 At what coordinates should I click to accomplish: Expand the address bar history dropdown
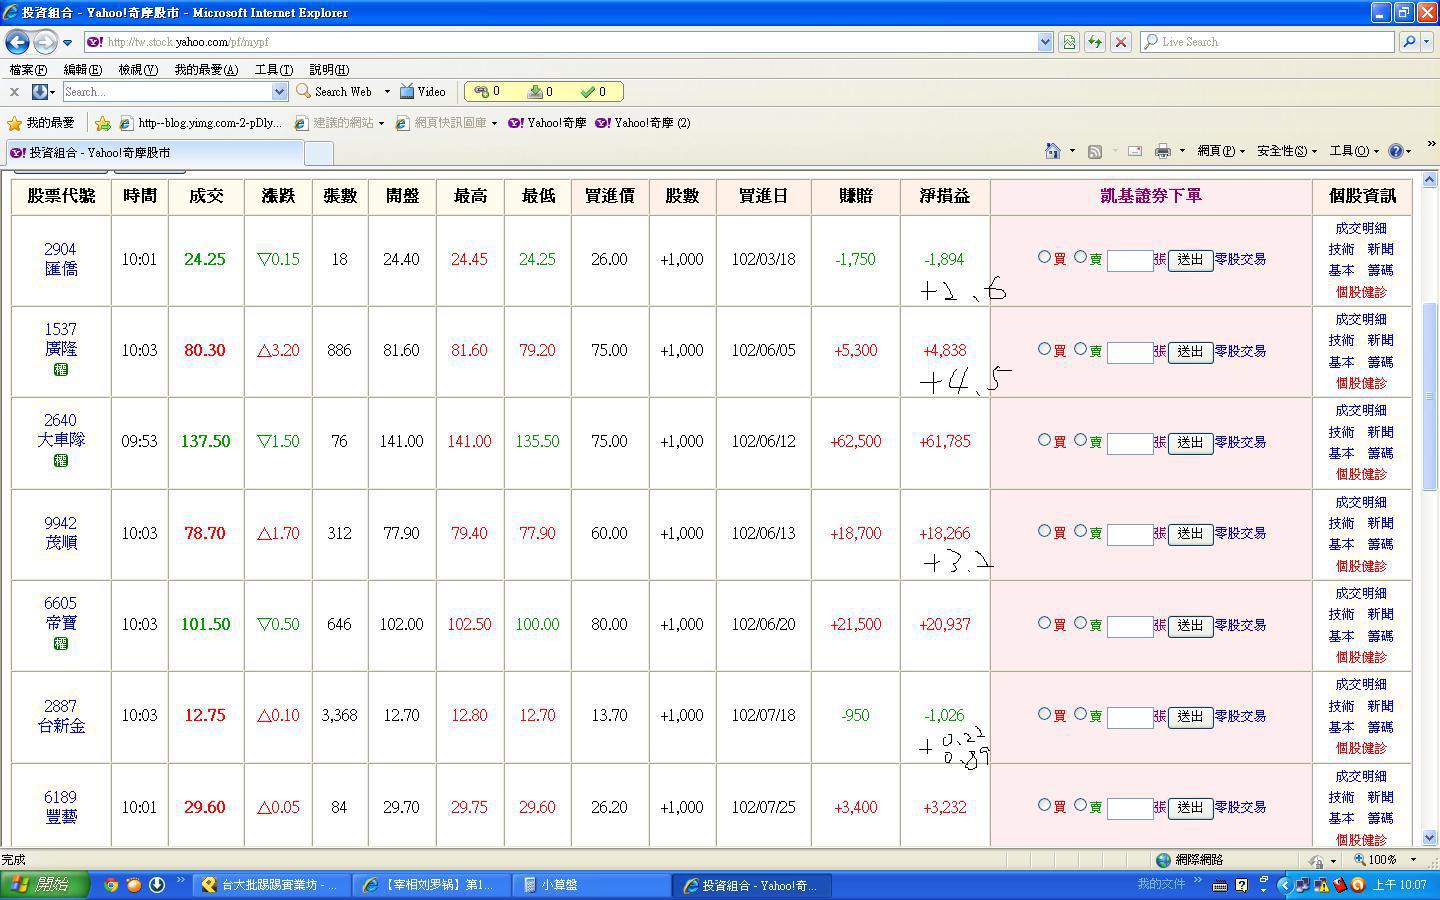[1045, 42]
